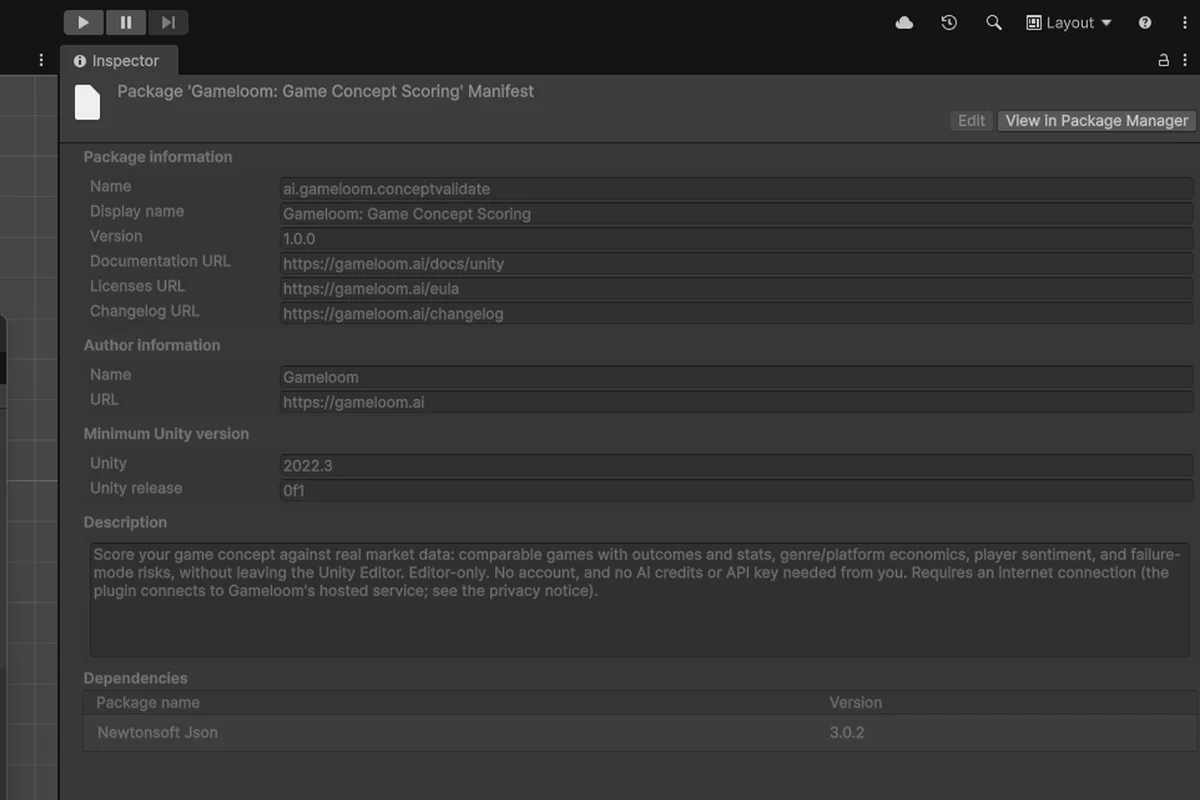Click the Description text area
Image resolution: width=1200 pixels, height=800 pixels.
point(640,599)
